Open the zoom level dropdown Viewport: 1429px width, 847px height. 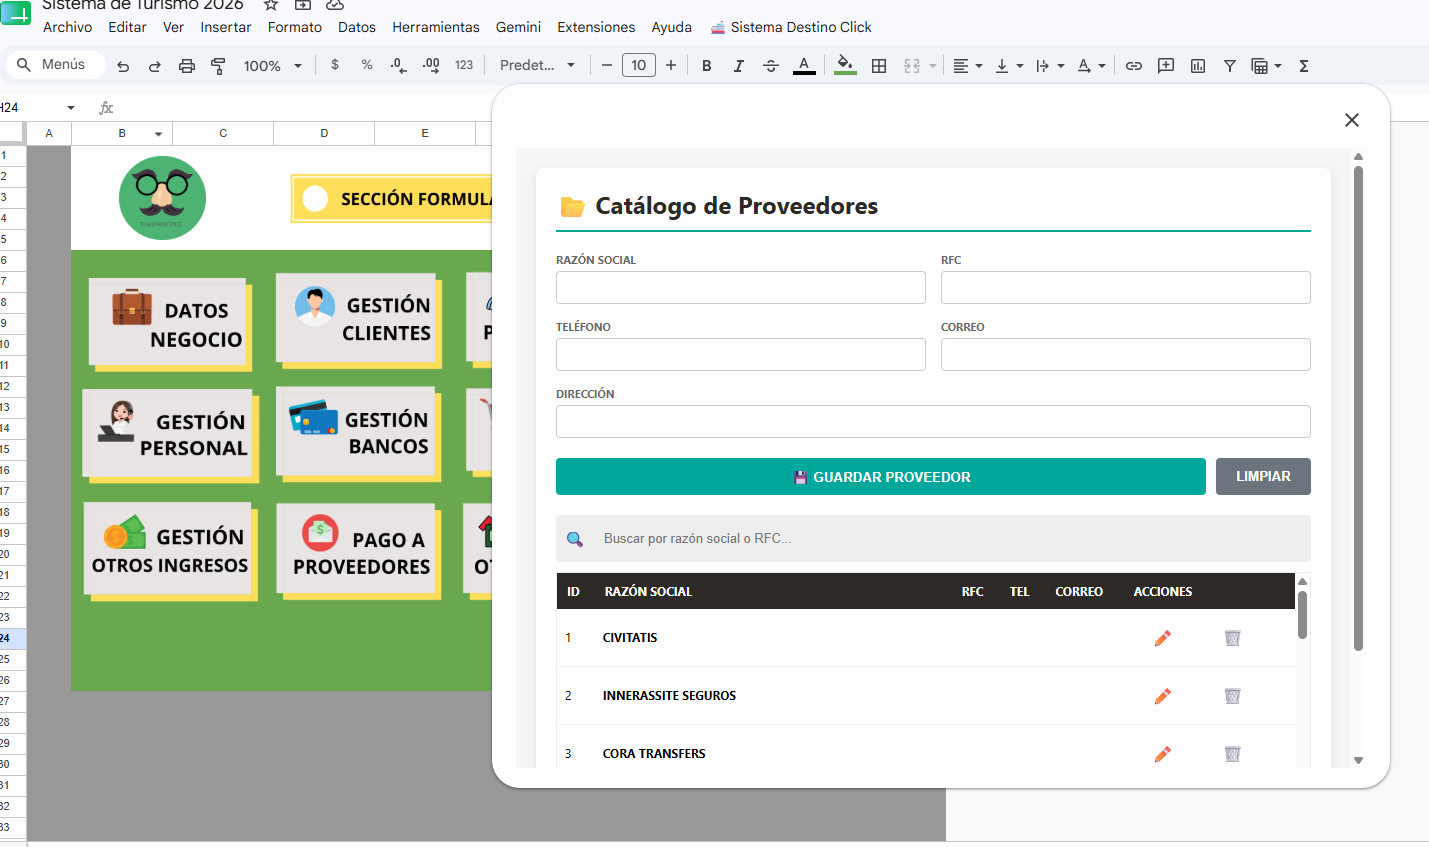[273, 66]
